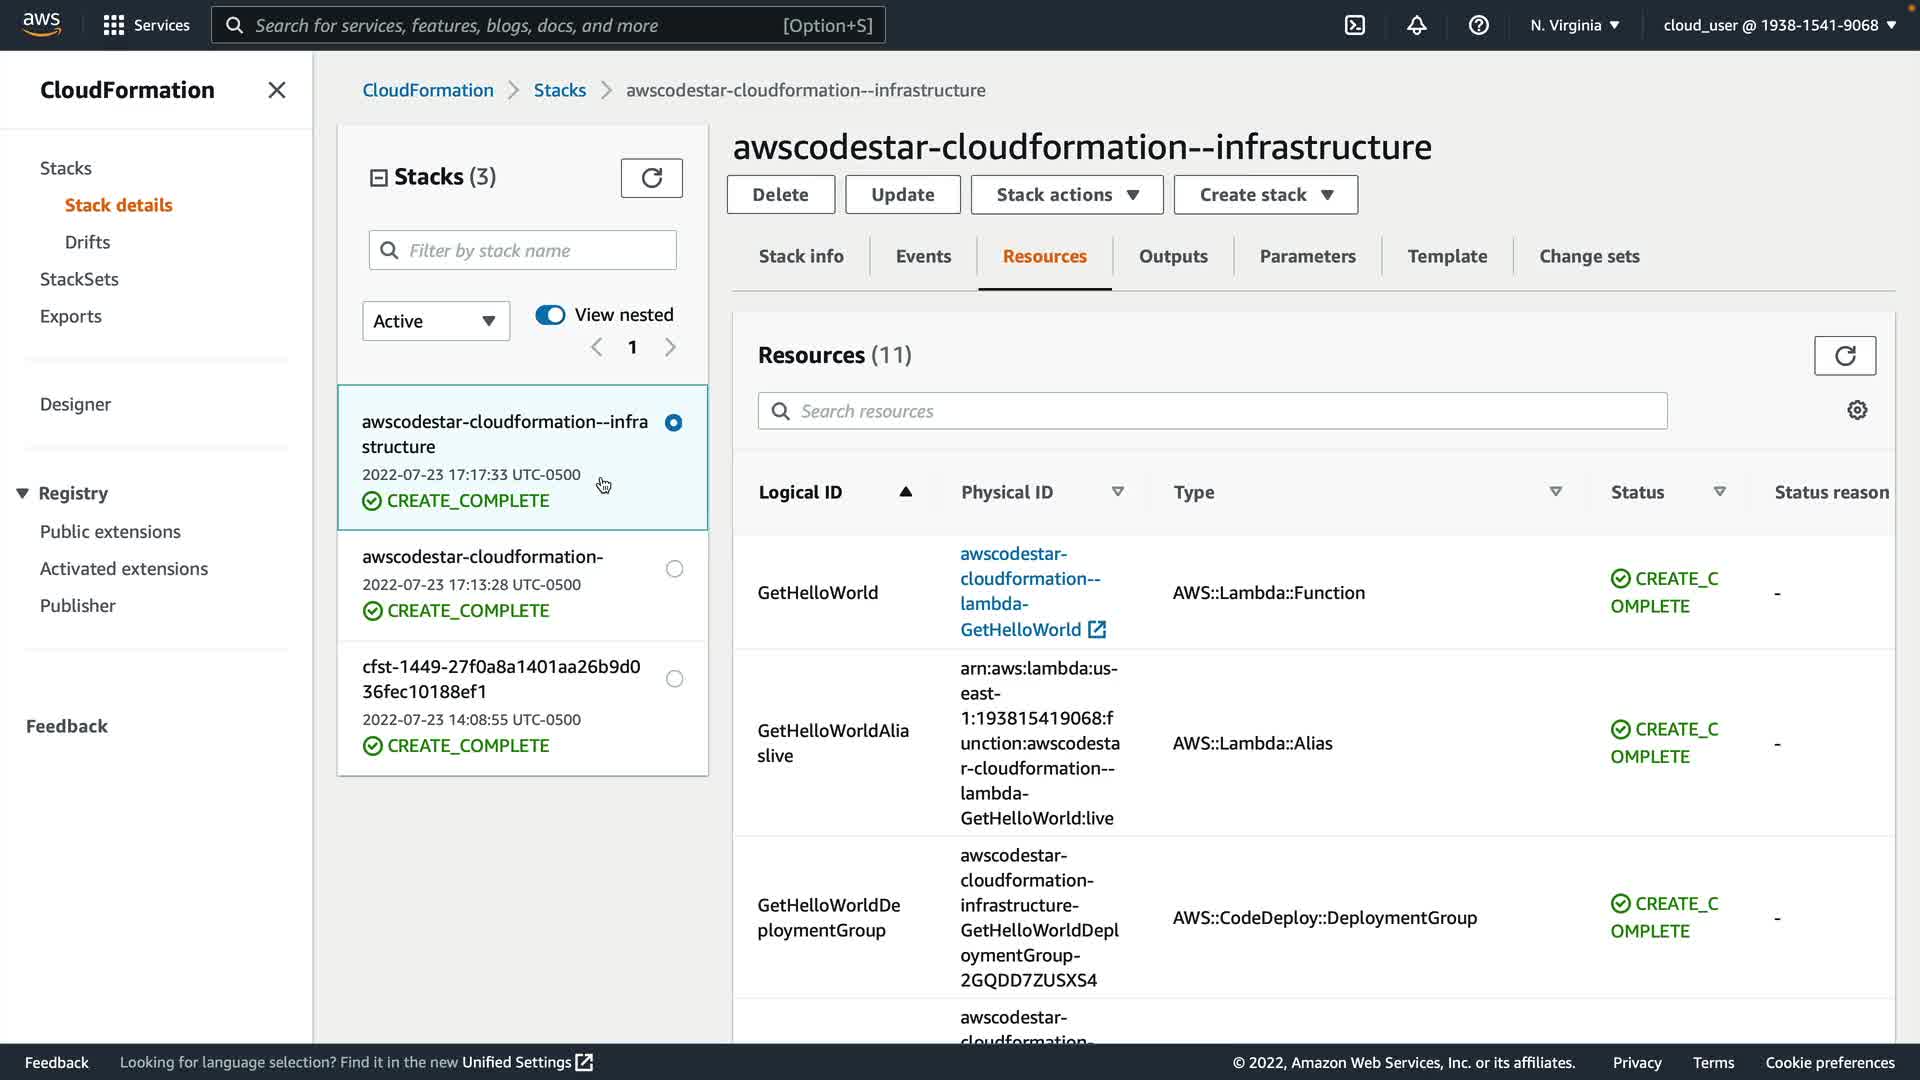Toggle View nested switch
The height and width of the screenshot is (1080, 1920).
[x=550, y=315]
